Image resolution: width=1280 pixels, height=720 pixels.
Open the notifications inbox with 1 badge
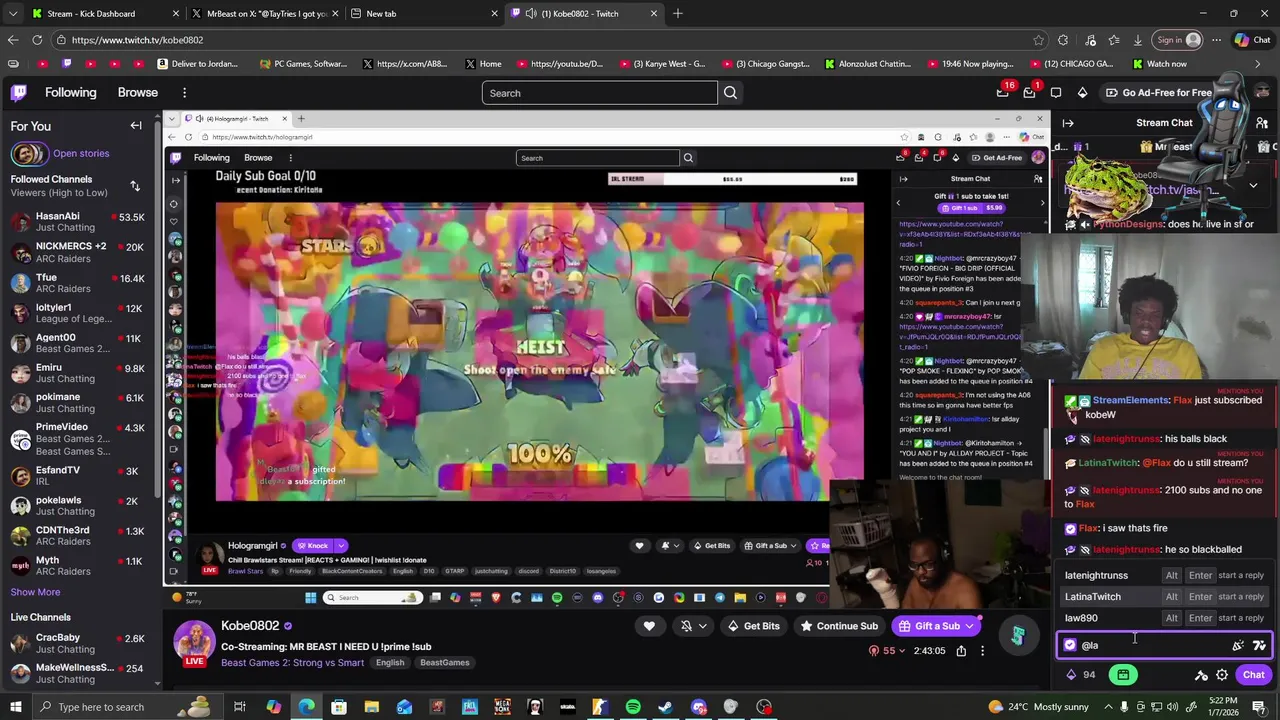pos(1029,92)
